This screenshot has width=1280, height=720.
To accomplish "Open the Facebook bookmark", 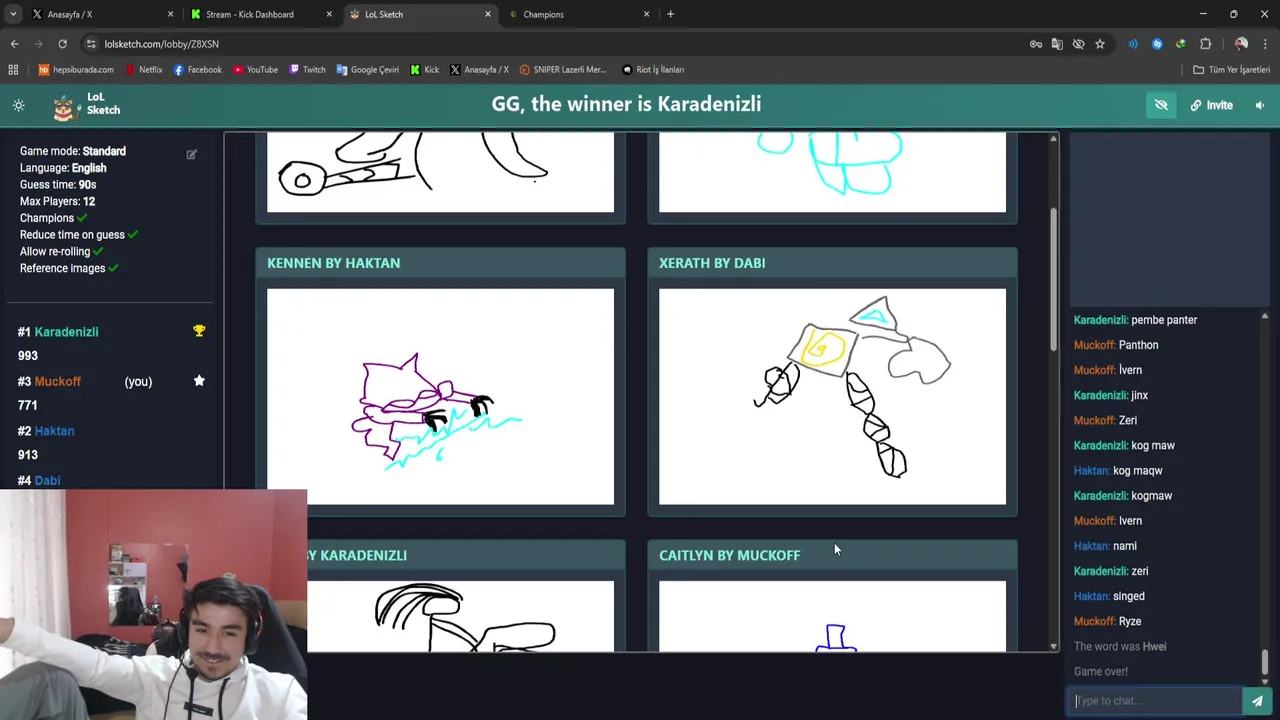I will pyautogui.click(x=197, y=70).
